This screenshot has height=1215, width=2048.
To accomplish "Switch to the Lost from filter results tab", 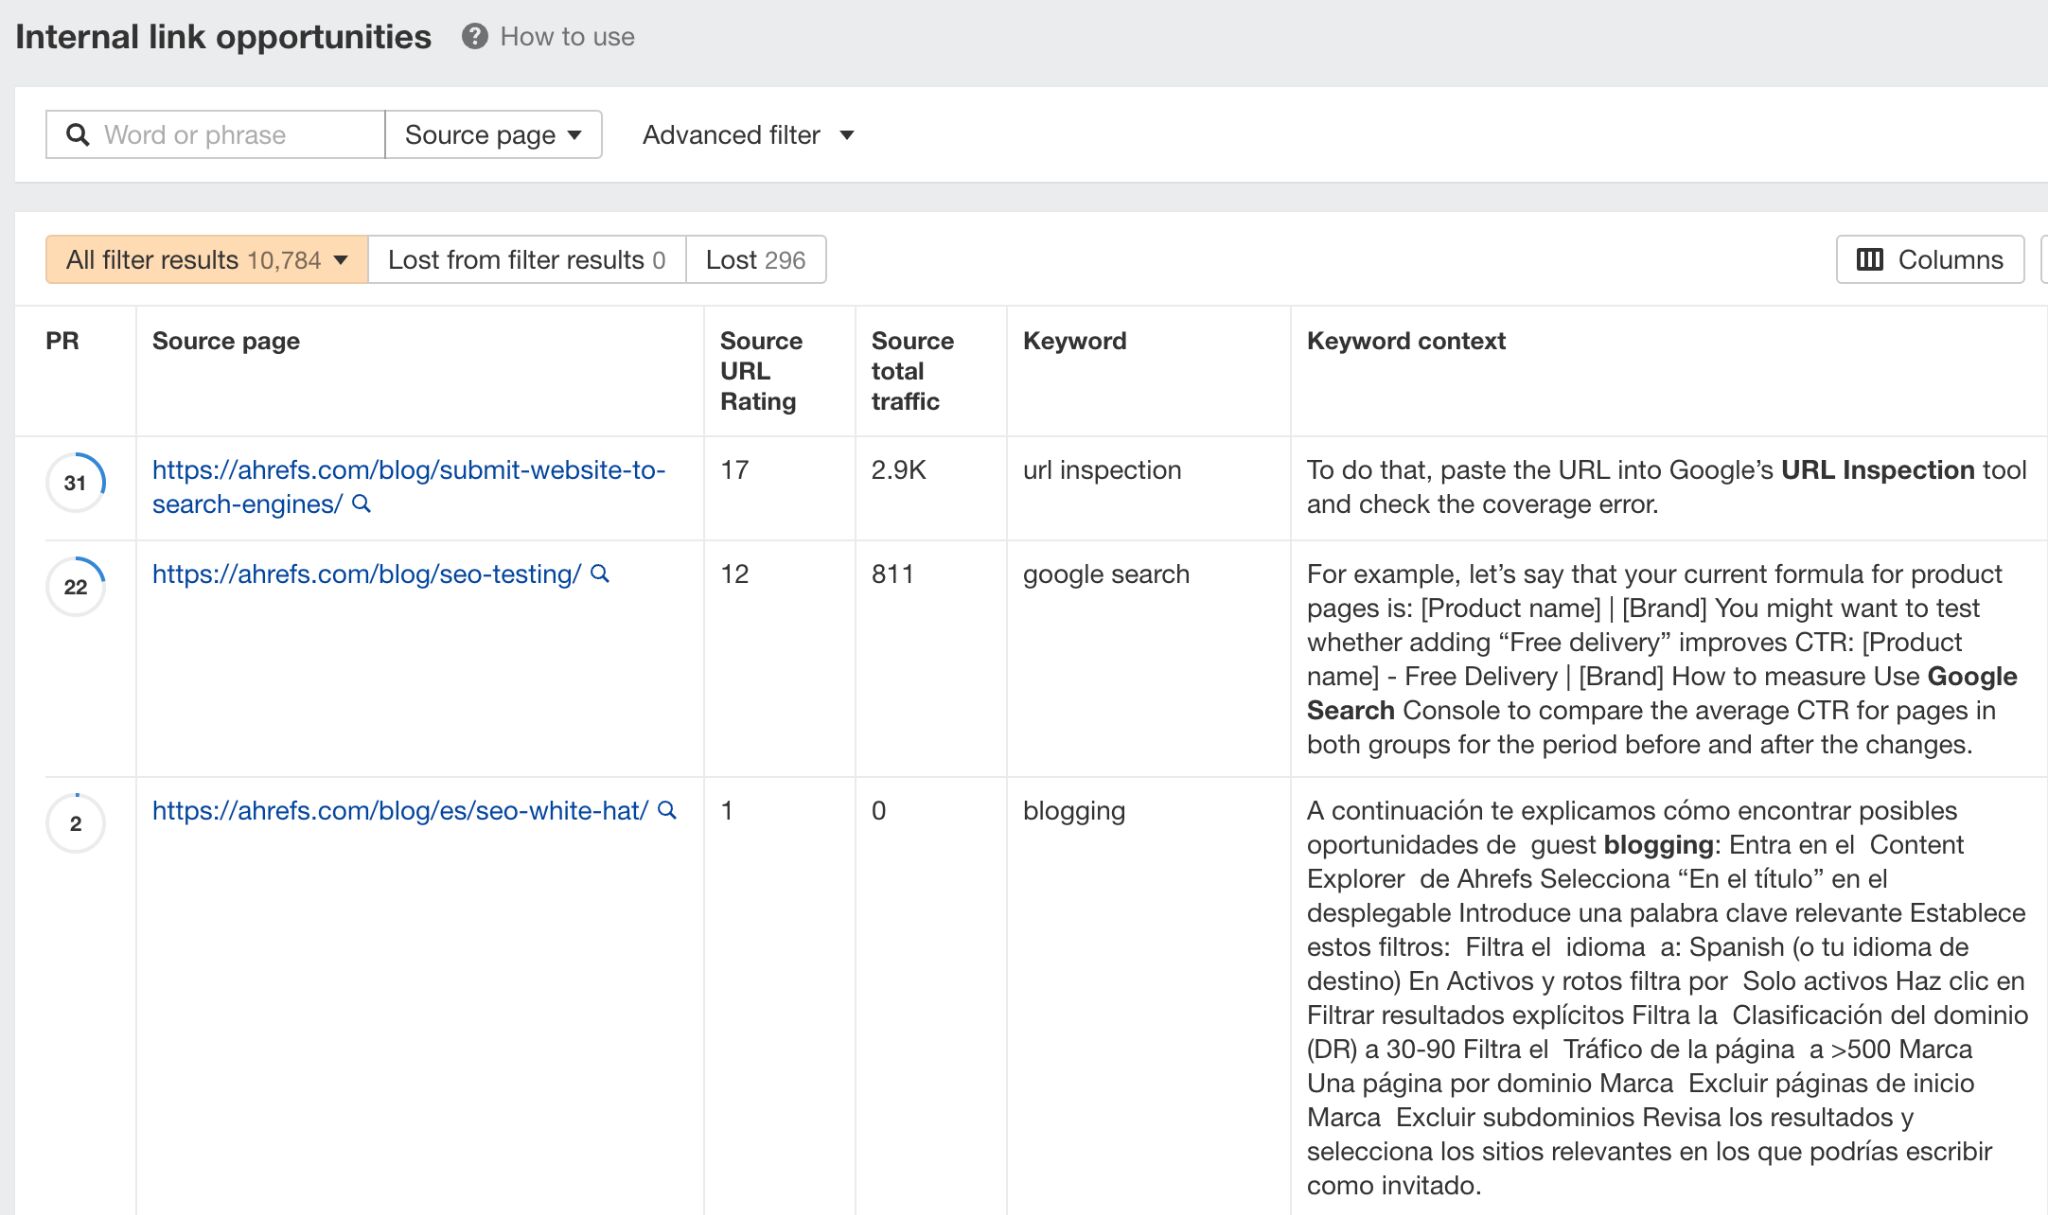I will tap(527, 259).
